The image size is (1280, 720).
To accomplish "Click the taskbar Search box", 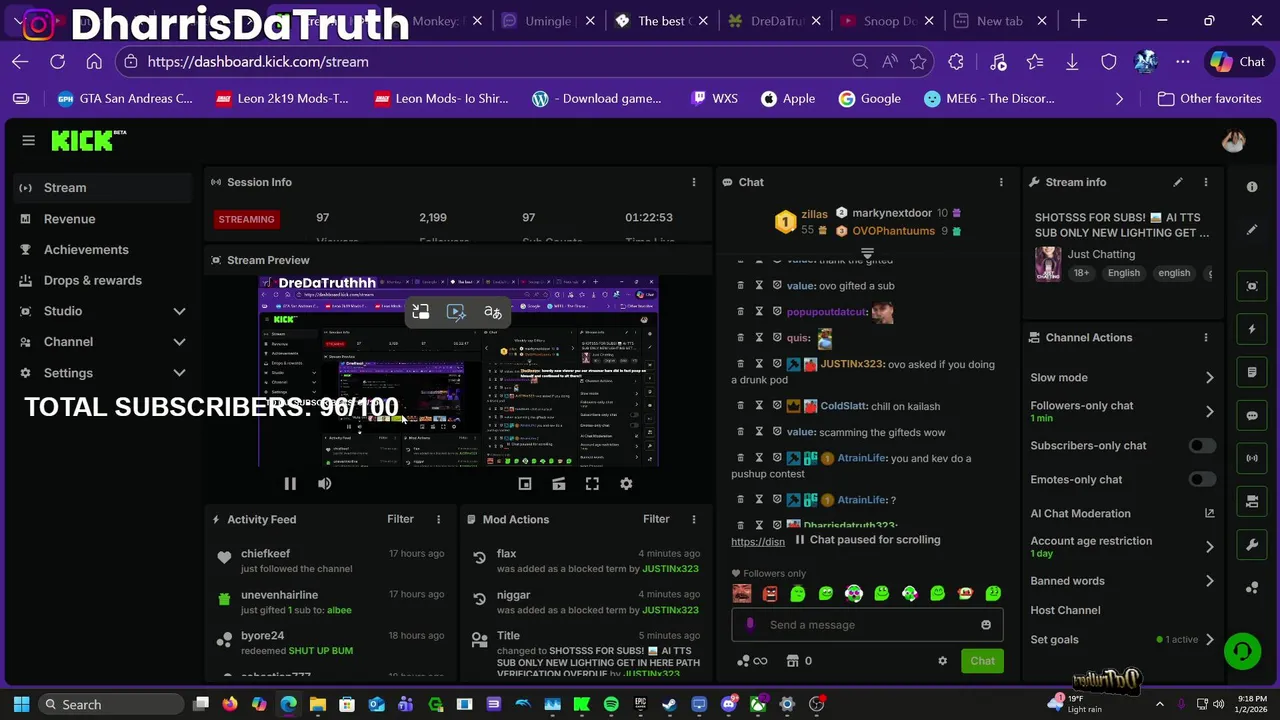I will point(112,705).
